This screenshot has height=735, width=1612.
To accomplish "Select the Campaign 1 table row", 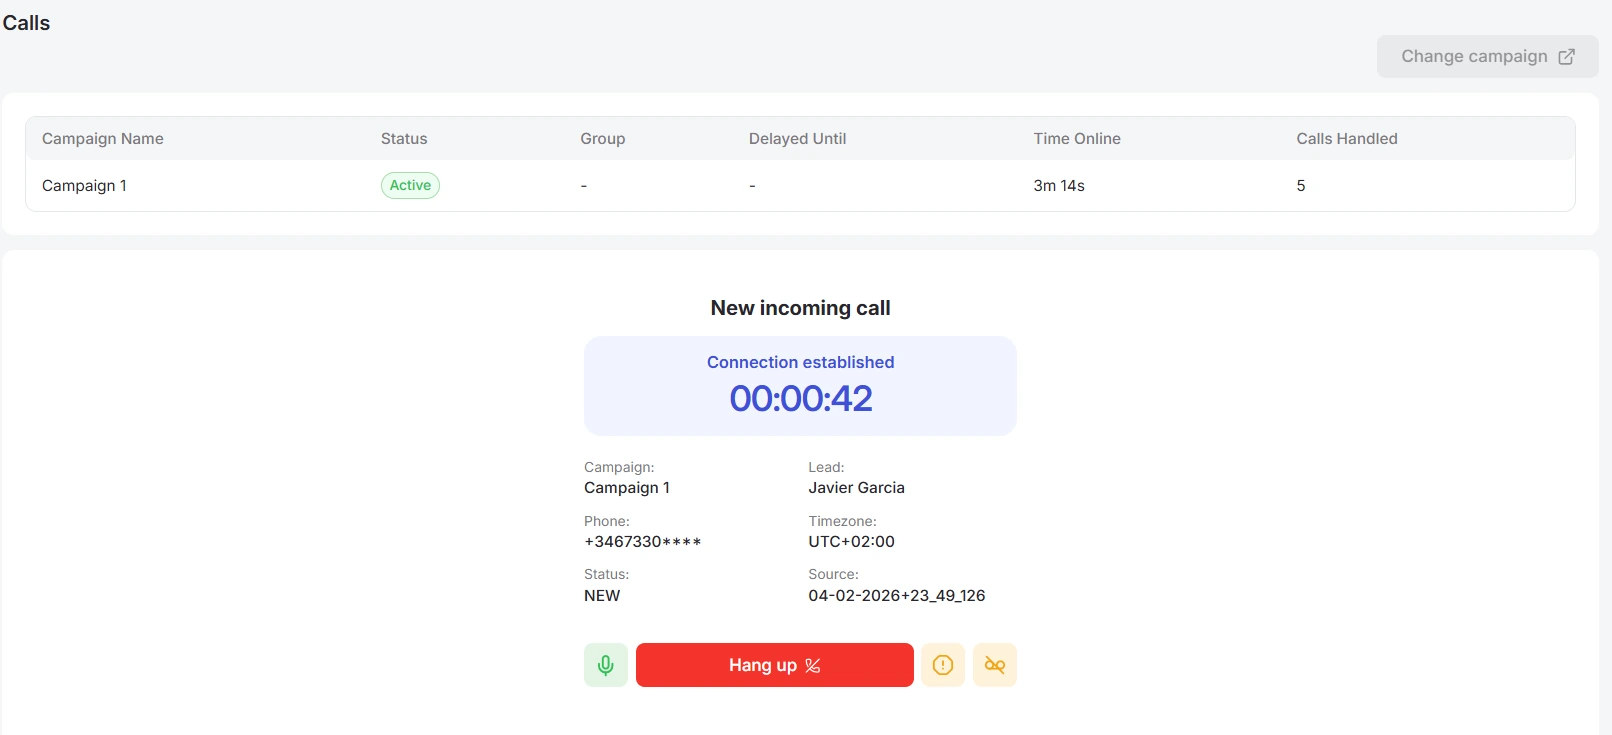I will tap(800, 186).
